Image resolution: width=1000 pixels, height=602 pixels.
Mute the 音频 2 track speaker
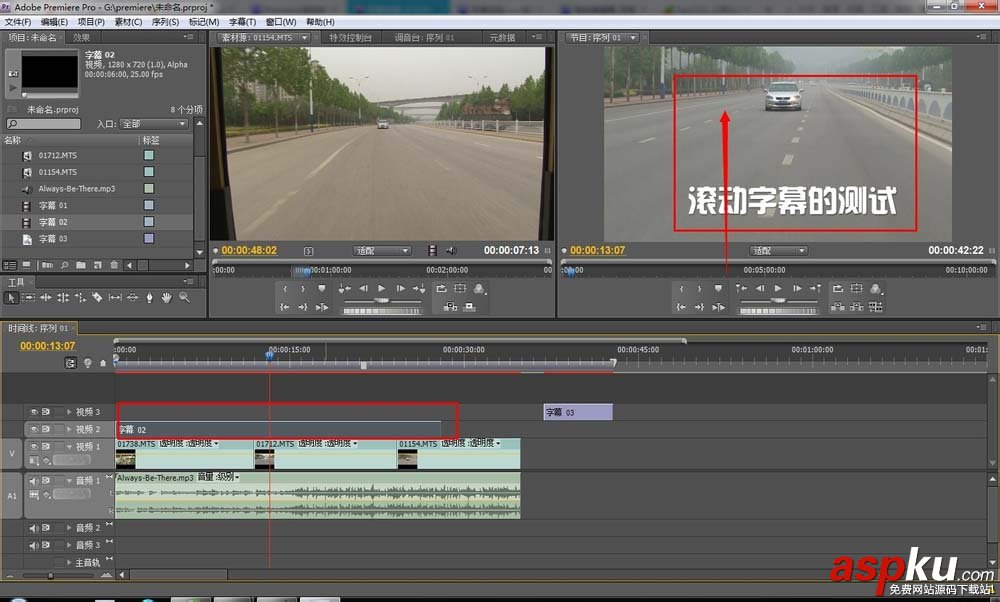(34, 528)
